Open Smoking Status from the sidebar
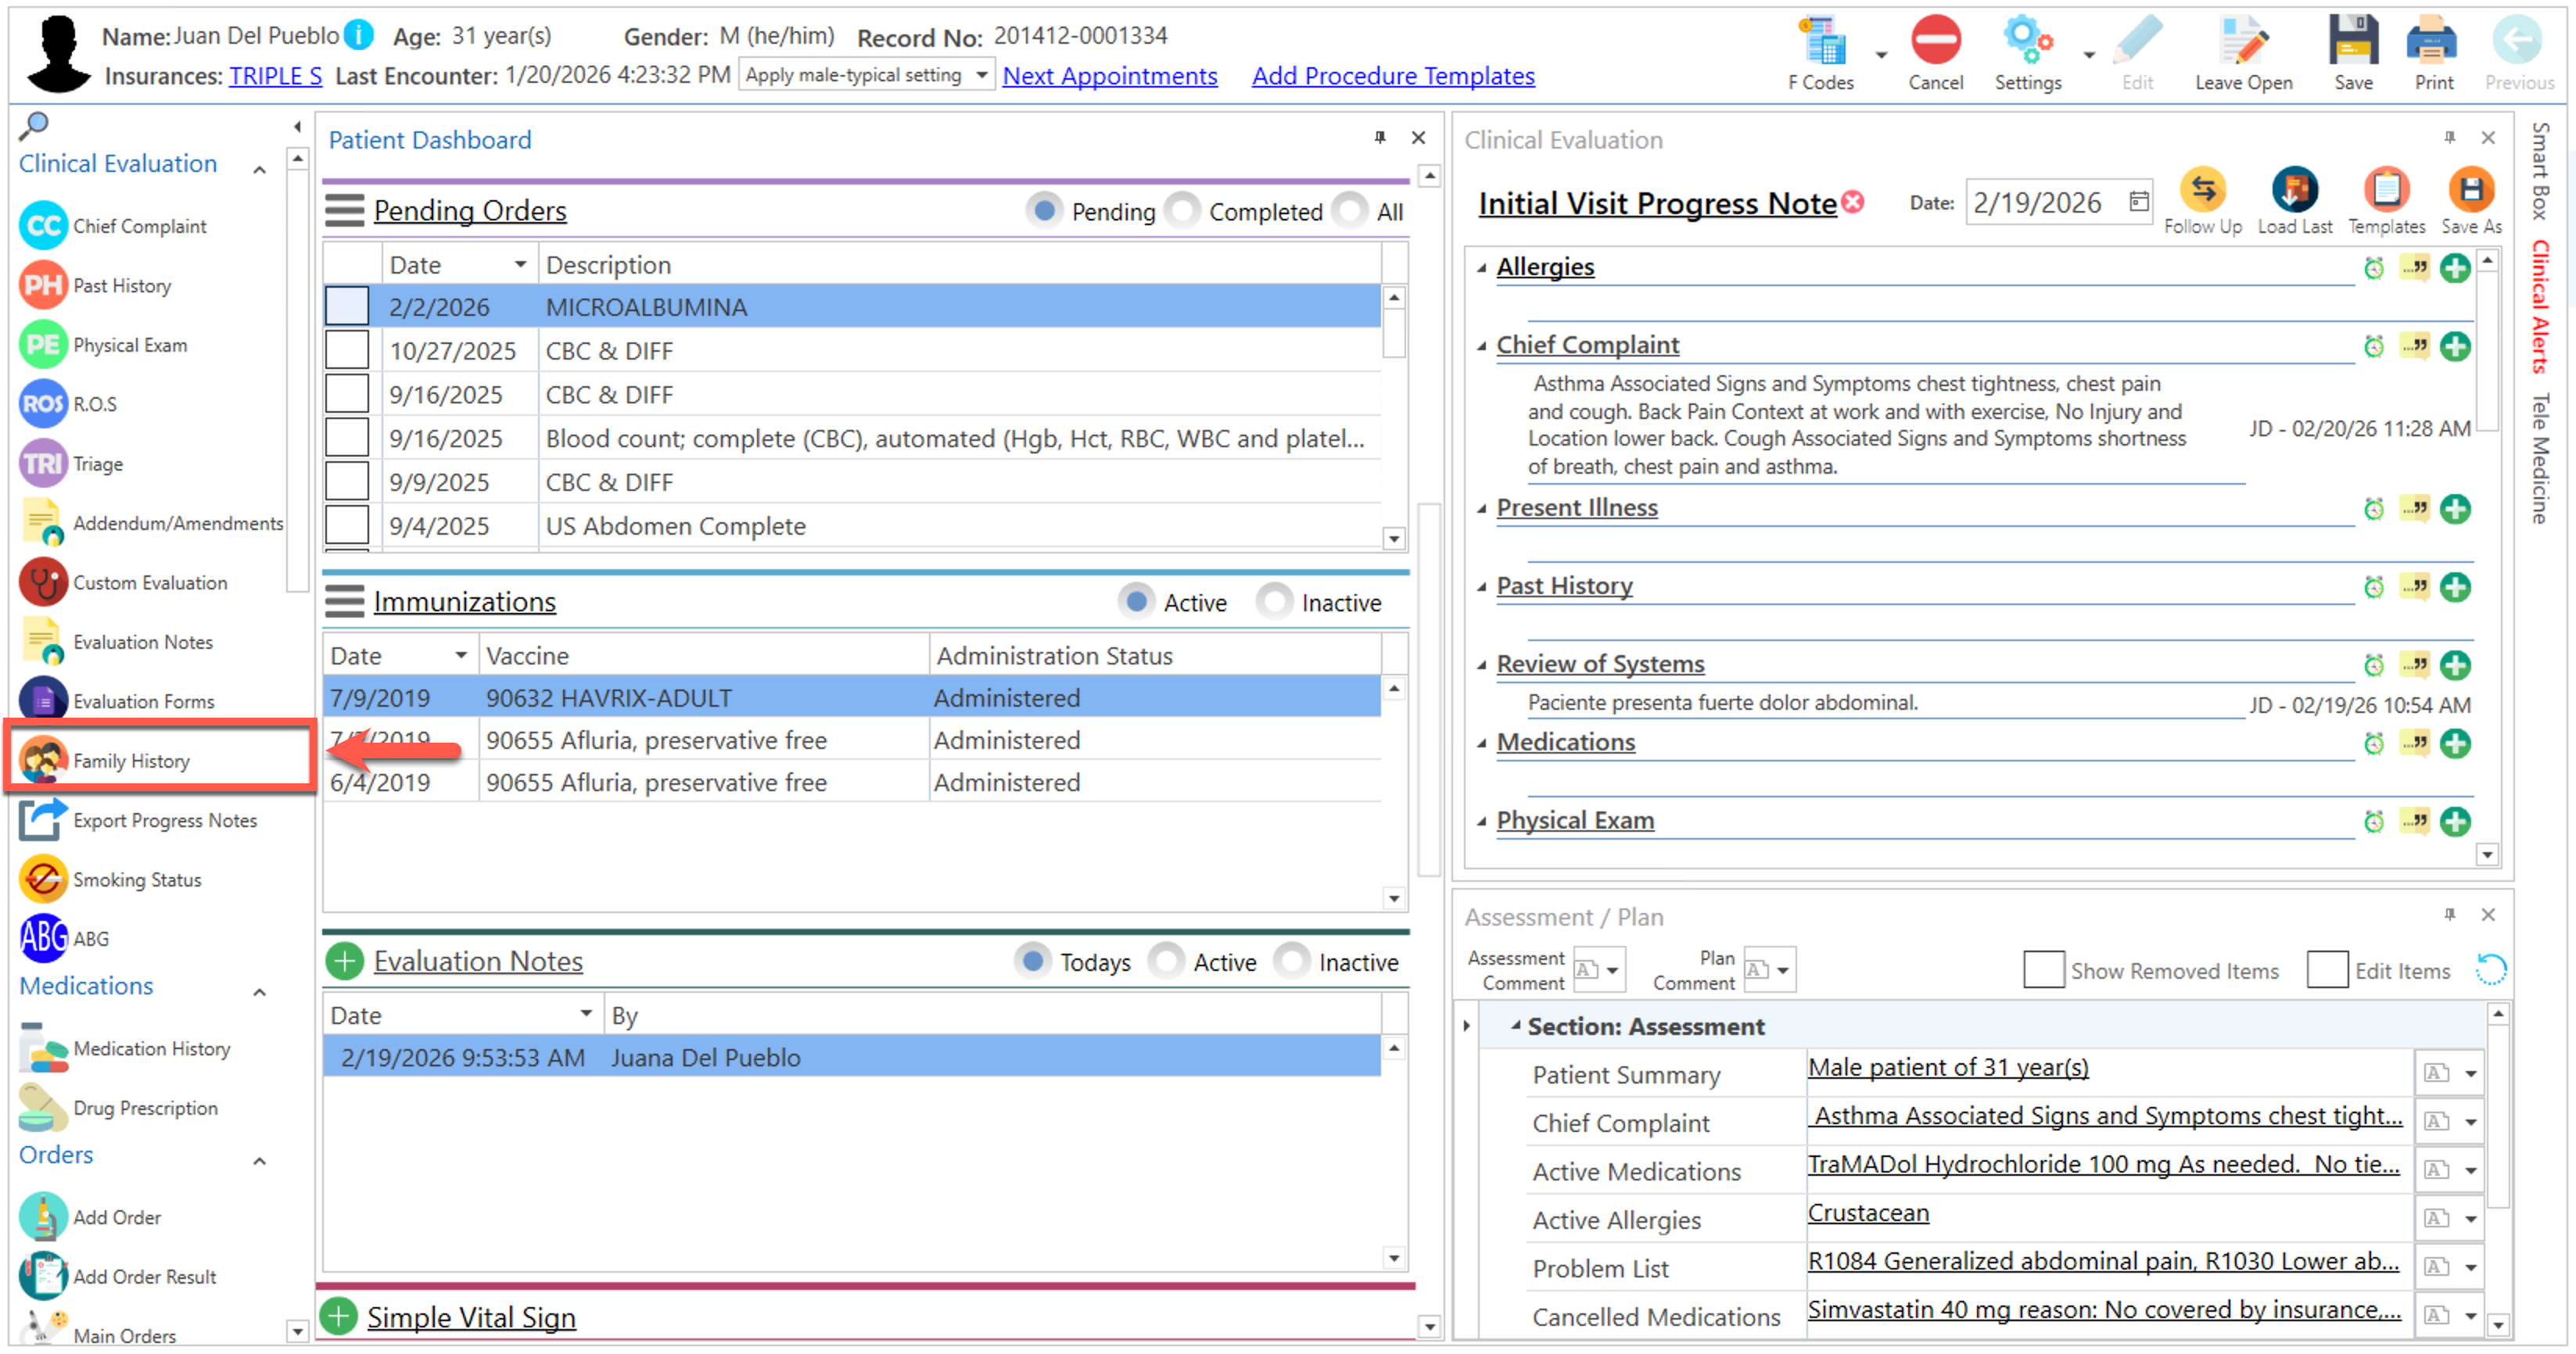 tap(136, 880)
